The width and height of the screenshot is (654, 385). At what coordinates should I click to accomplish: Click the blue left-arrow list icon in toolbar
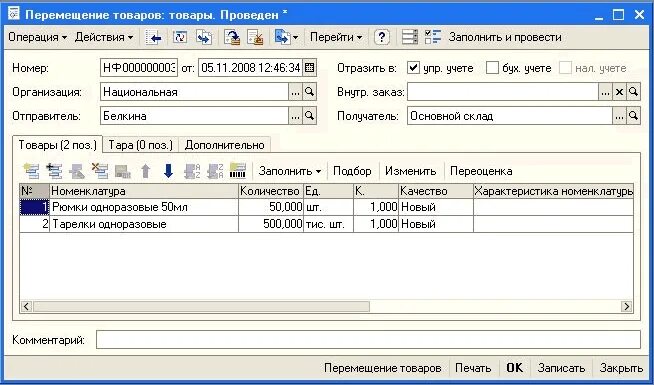tap(153, 38)
